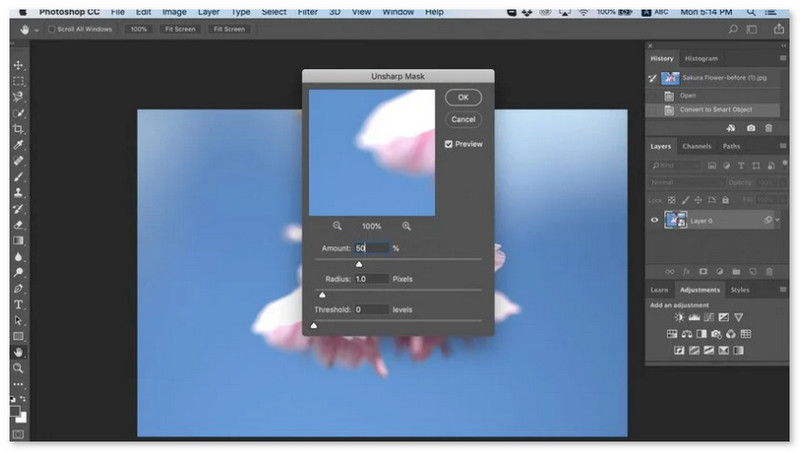Select the Quick Selection tool
This screenshot has width=800, height=452.
tap(18, 113)
